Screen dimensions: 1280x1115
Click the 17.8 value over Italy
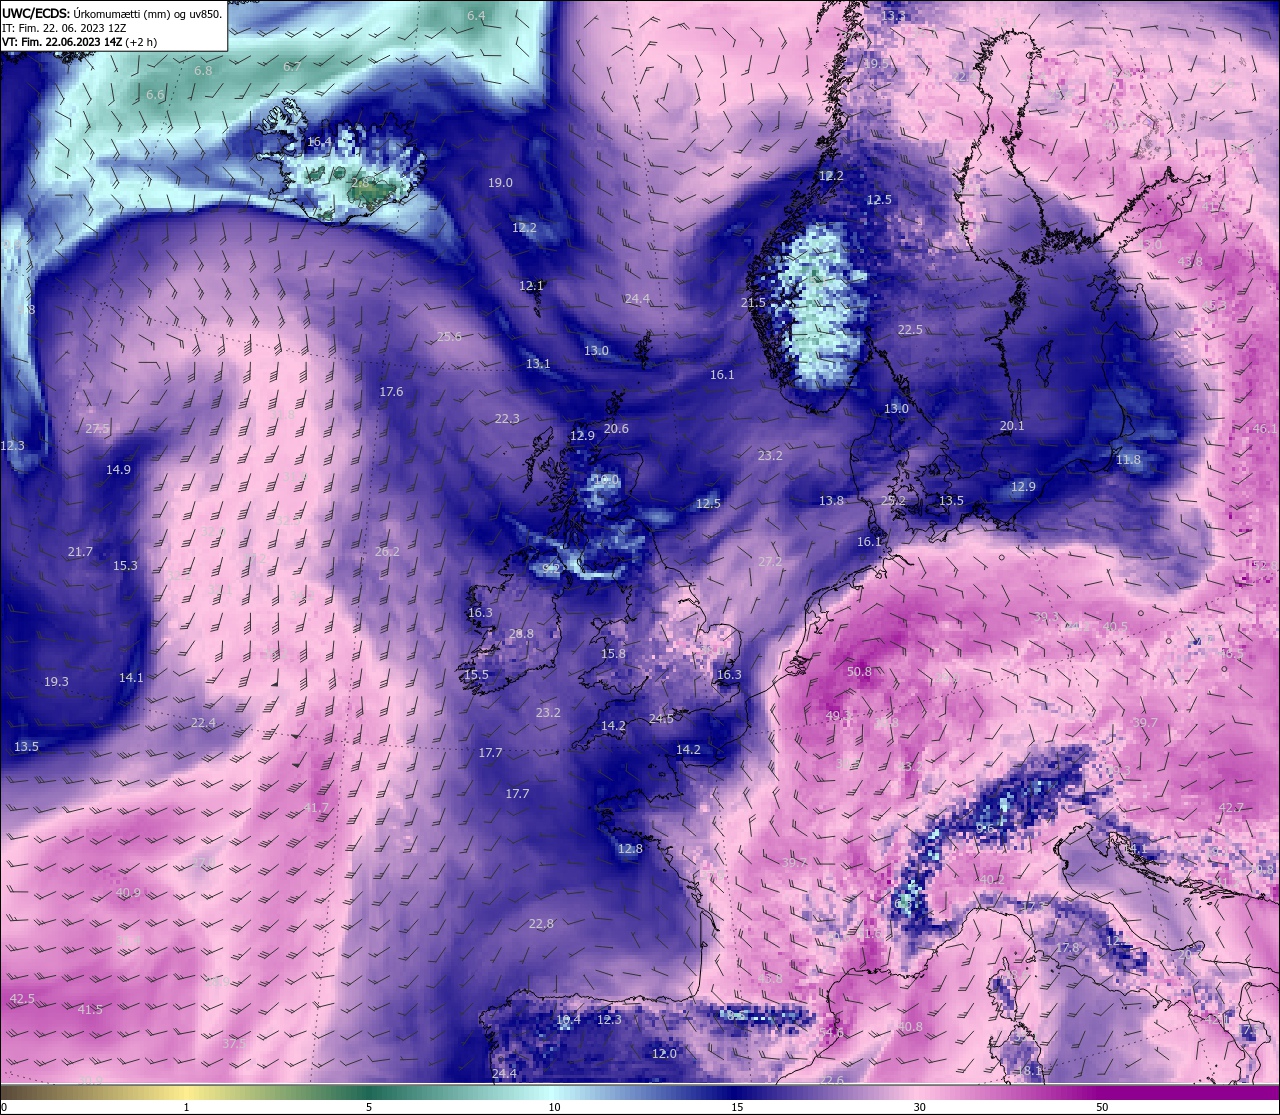coord(1069,948)
